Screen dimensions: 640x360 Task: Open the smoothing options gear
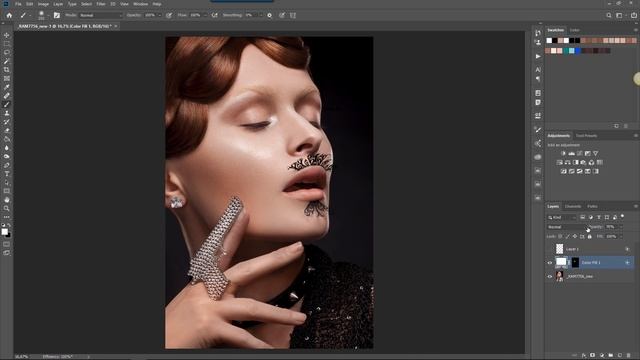point(269,15)
